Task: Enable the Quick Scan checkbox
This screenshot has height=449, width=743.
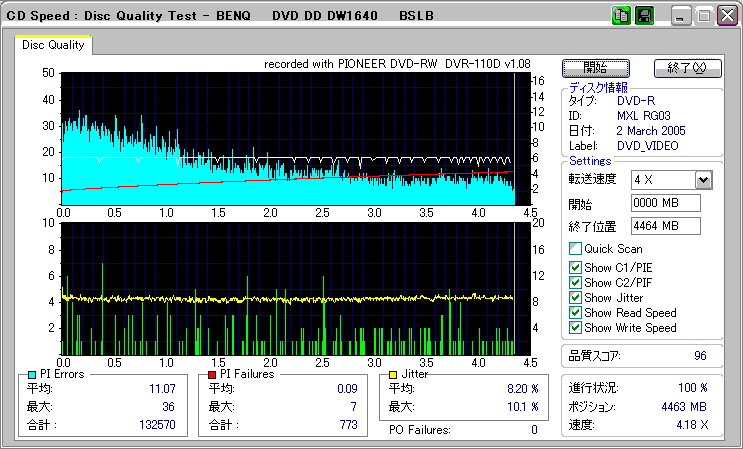Action: pos(575,249)
